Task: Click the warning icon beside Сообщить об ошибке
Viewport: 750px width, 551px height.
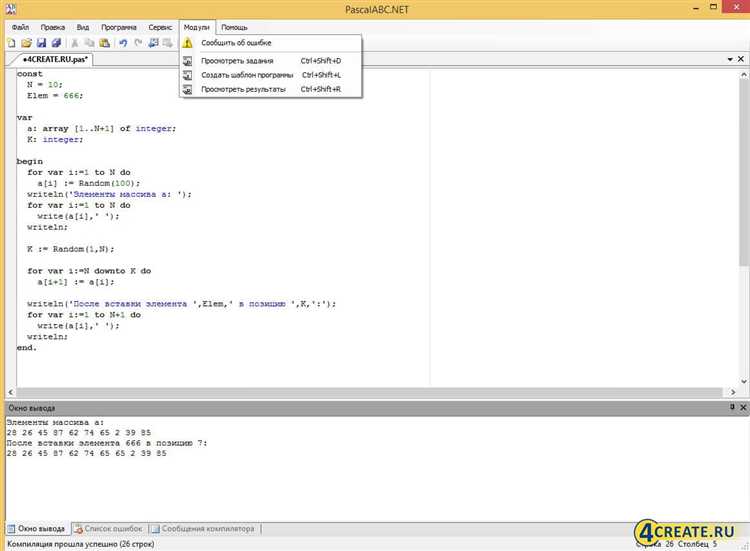Action: click(x=188, y=43)
